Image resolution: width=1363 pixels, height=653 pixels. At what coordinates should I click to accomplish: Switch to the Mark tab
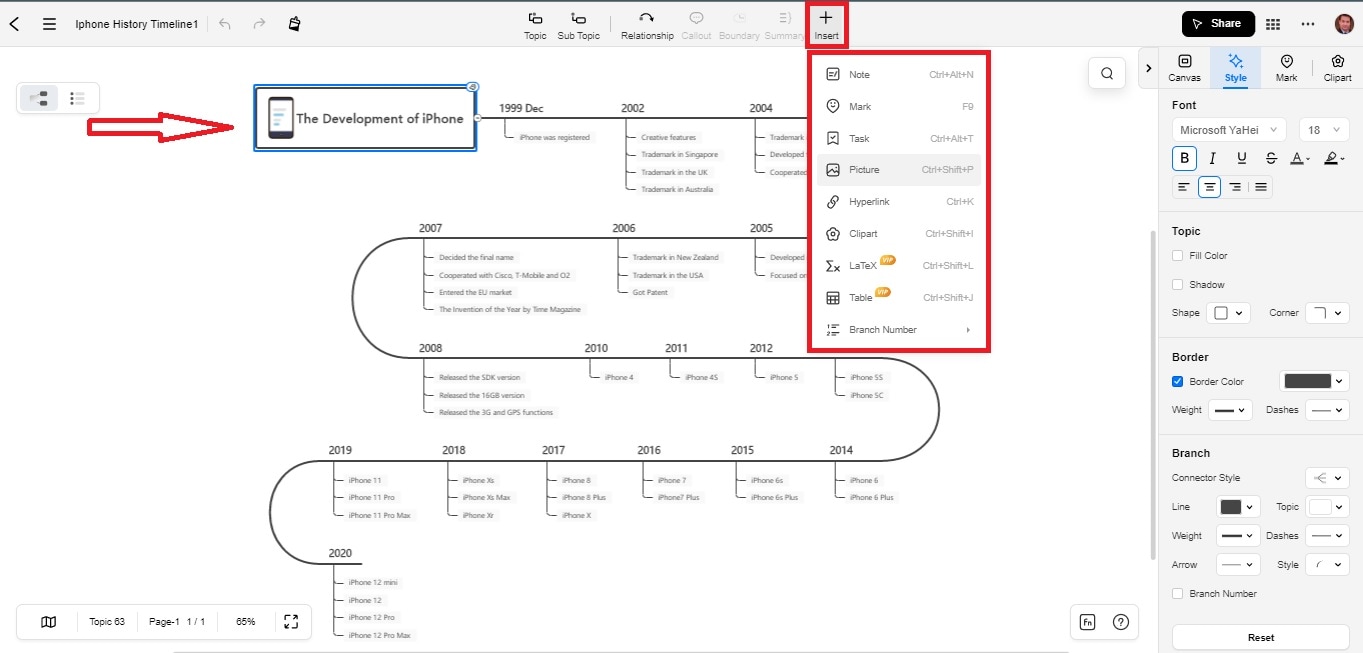click(1286, 68)
